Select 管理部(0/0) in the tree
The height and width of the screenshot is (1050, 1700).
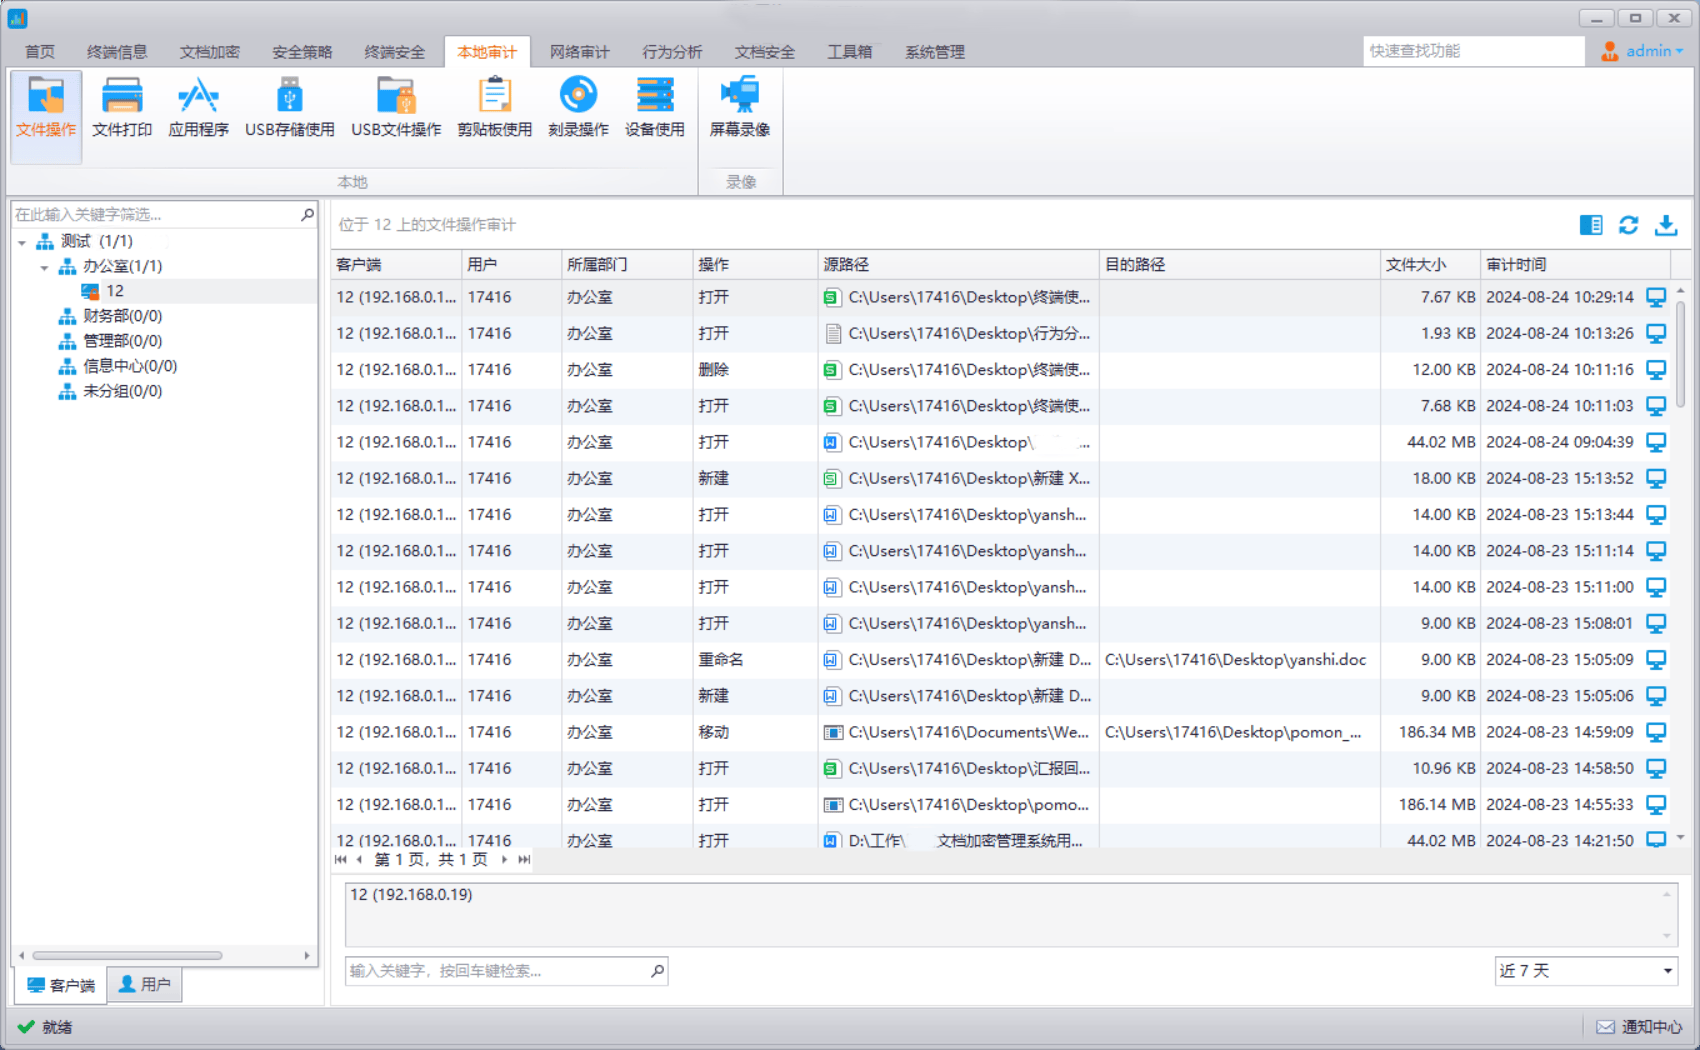123,341
